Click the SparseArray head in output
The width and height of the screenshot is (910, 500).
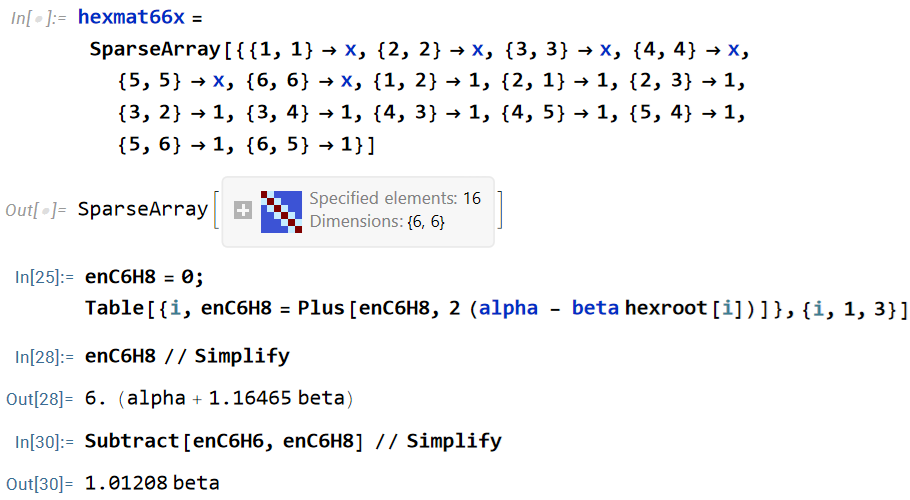(x=143, y=209)
